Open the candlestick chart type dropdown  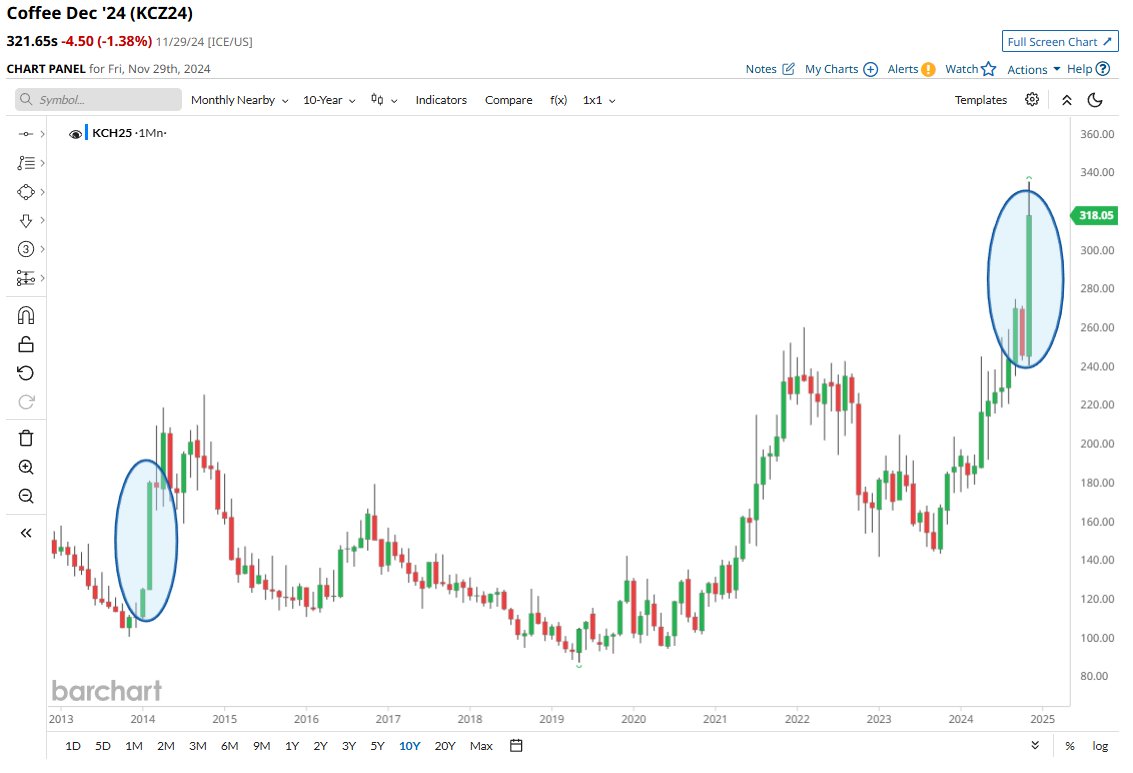[x=384, y=100]
